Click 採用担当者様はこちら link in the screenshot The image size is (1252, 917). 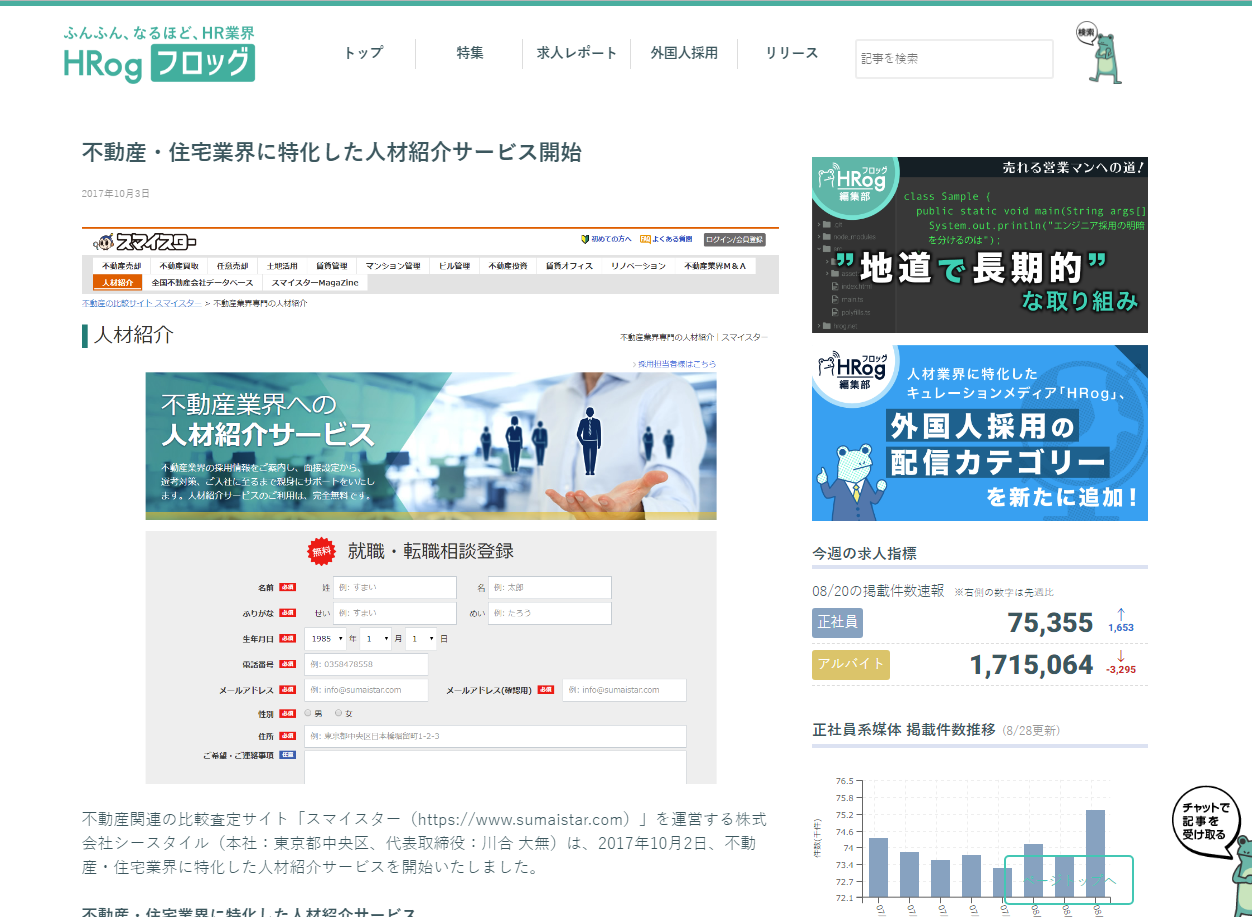[675, 364]
